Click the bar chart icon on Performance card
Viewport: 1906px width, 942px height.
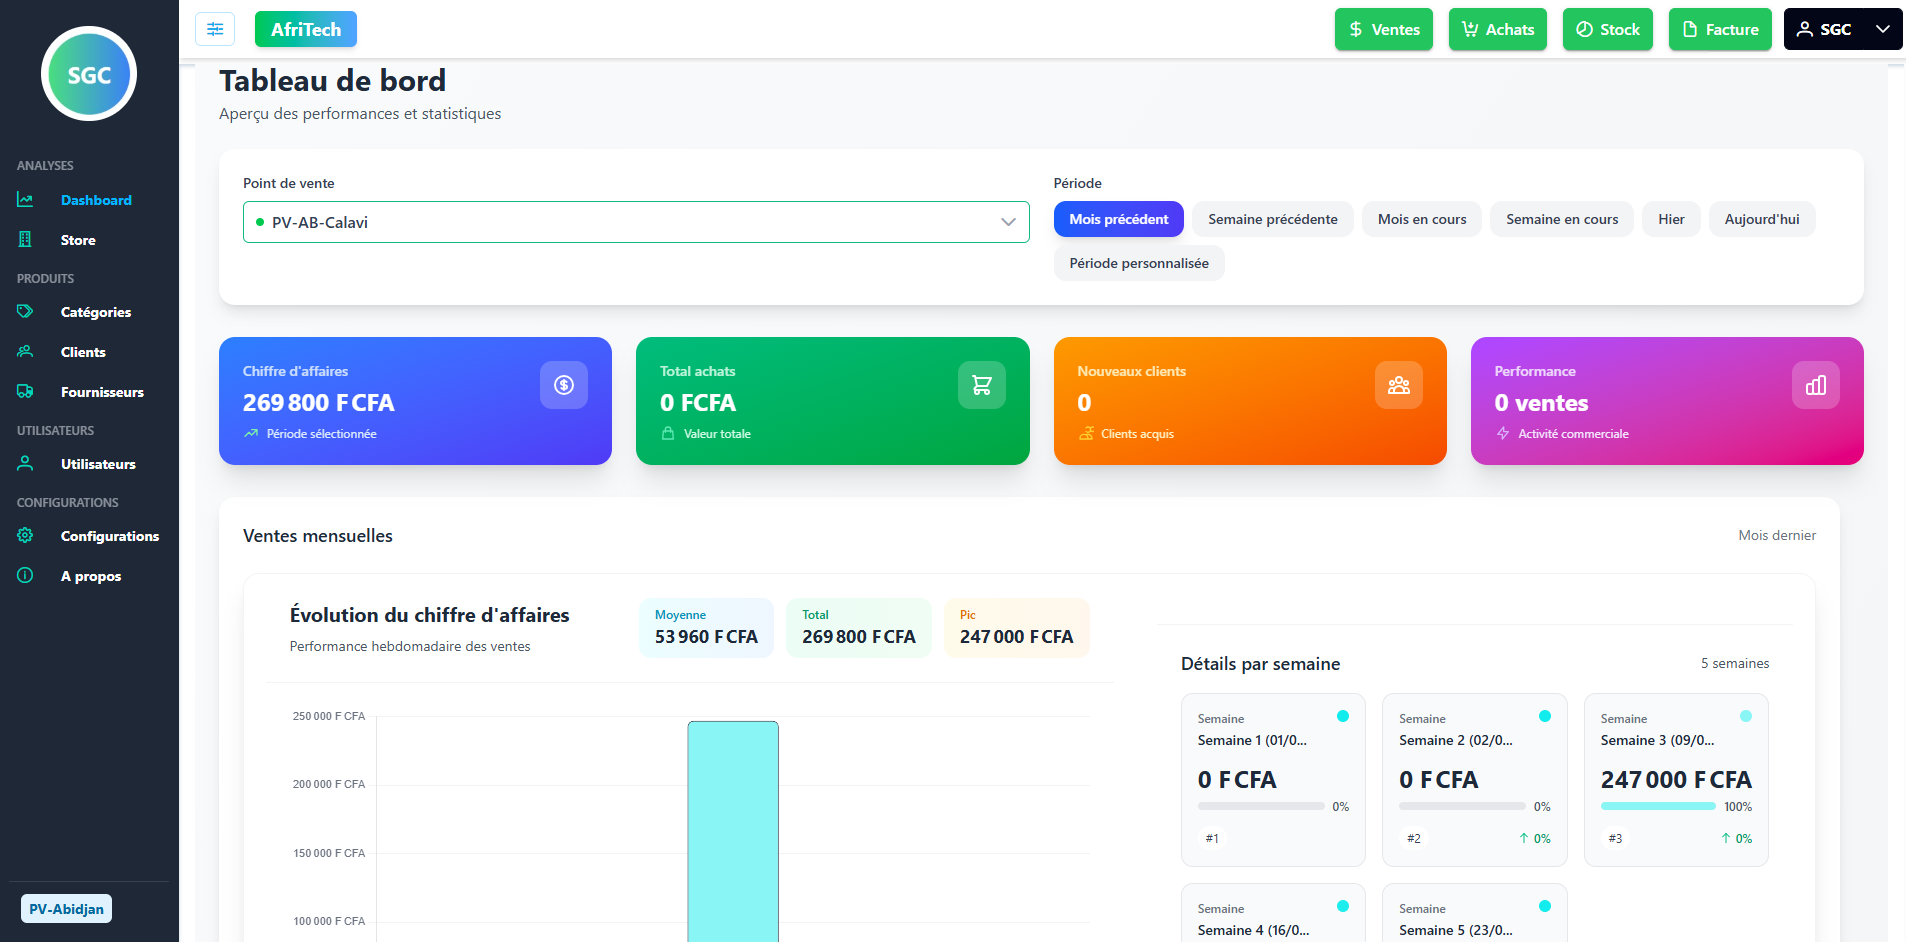pyautogui.click(x=1816, y=385)
